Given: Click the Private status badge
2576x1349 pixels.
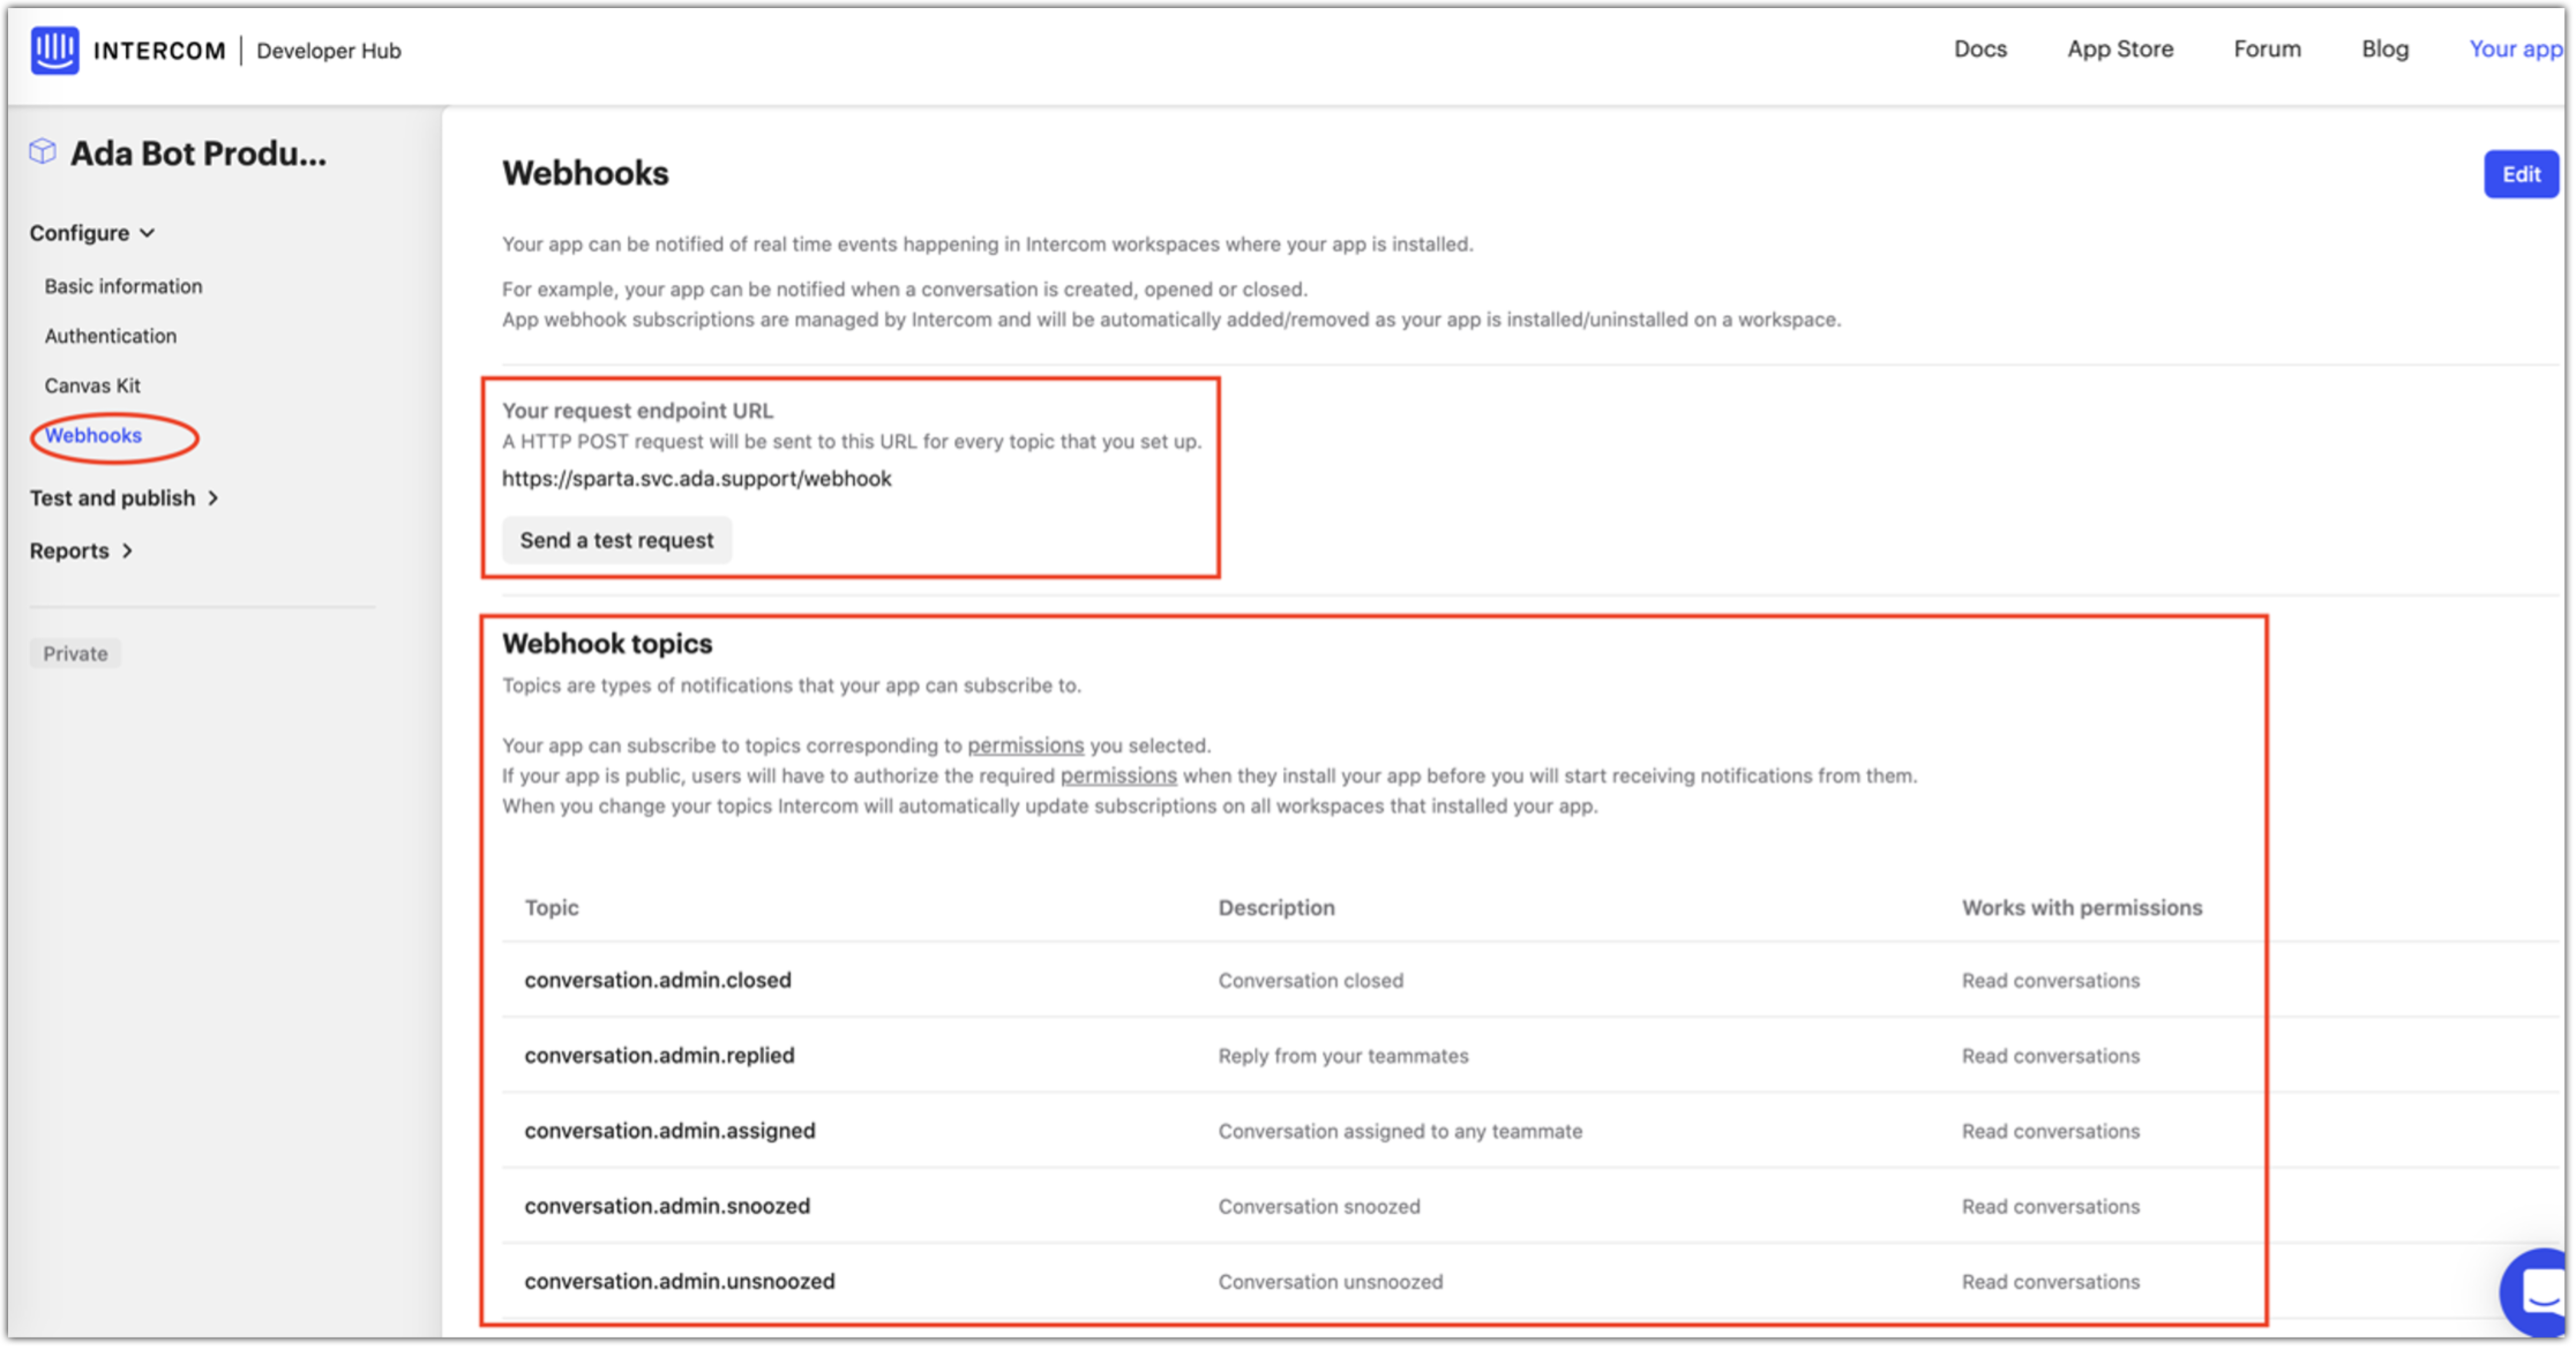Looking at the screenshot, I should pyautogui.click(x=75, y=654).
